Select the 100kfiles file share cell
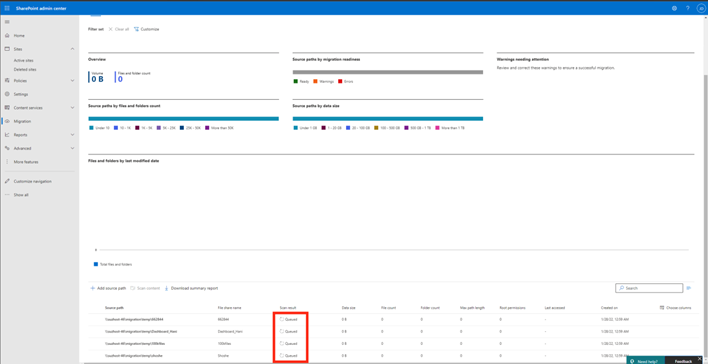708x364 pixels. (x=224, y=344)
